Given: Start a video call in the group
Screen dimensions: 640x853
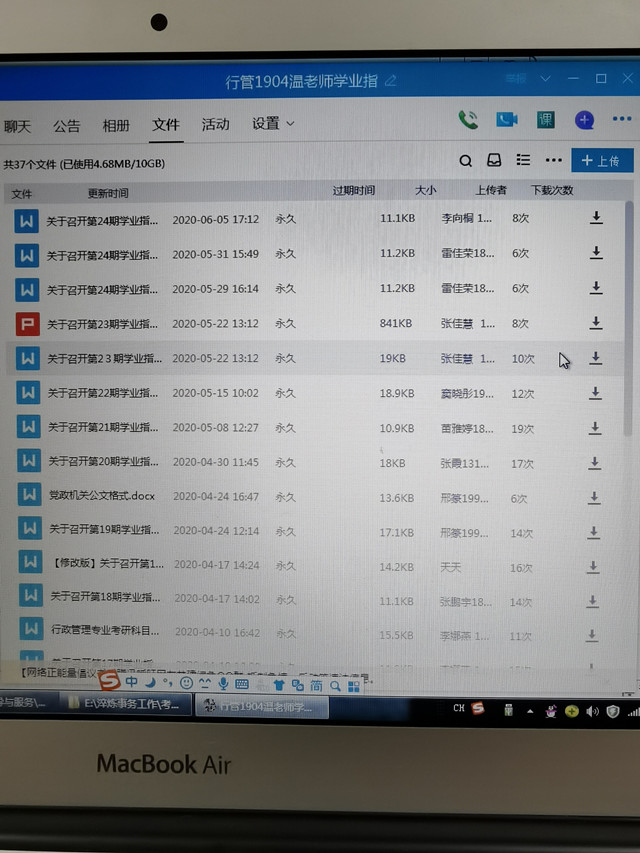Looking at the screenshot, I should tap(507, 120).
